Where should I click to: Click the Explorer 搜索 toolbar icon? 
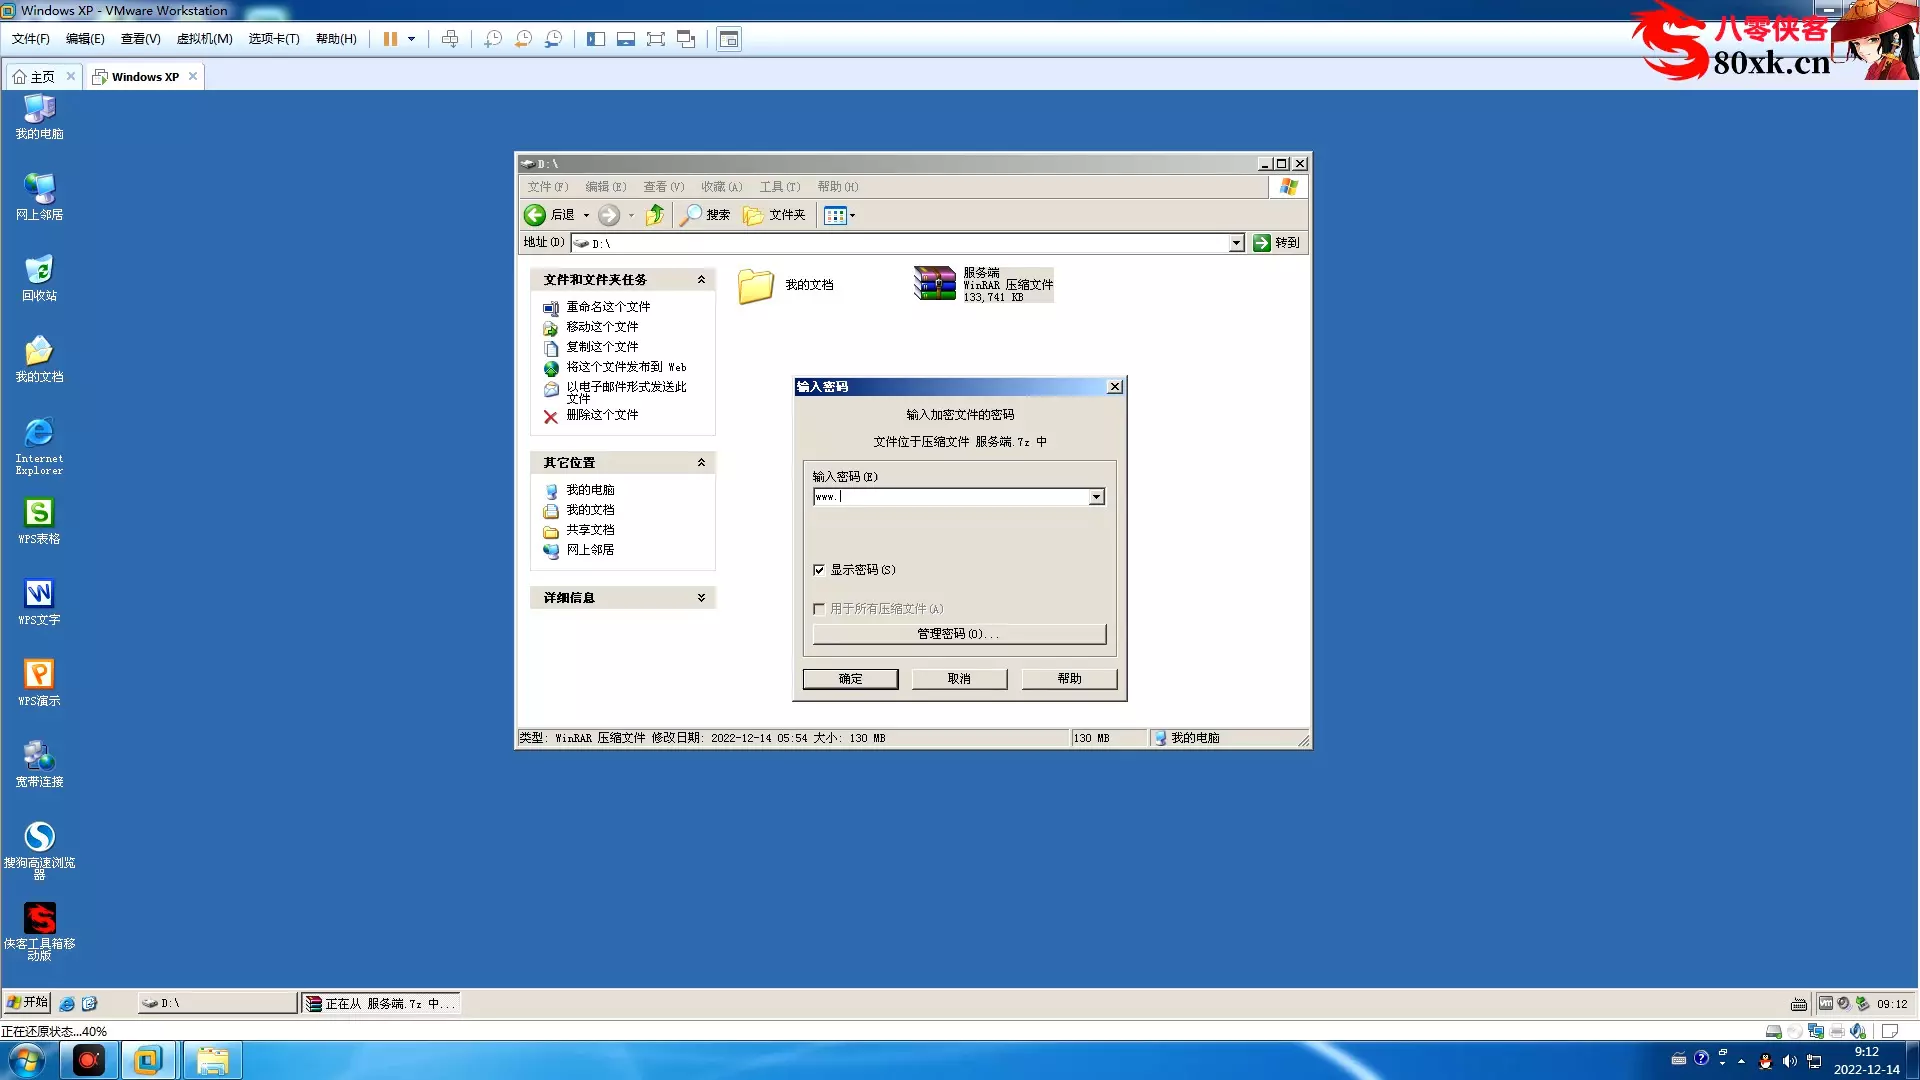[x=691, y=215]
